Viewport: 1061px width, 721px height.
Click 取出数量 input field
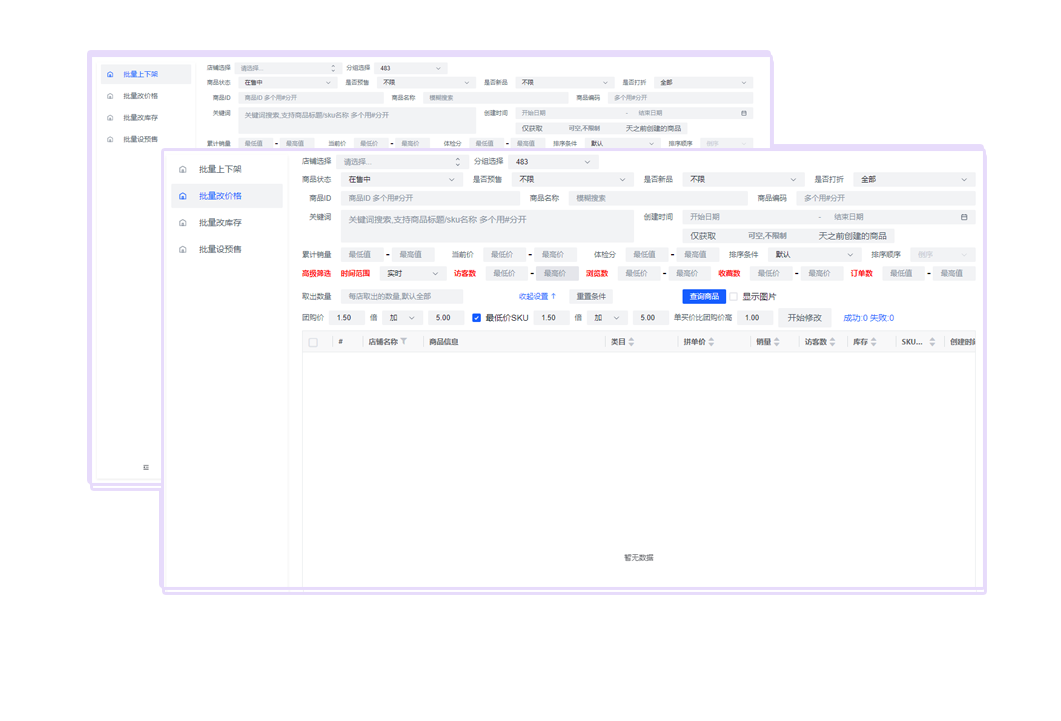coord(402,296)
